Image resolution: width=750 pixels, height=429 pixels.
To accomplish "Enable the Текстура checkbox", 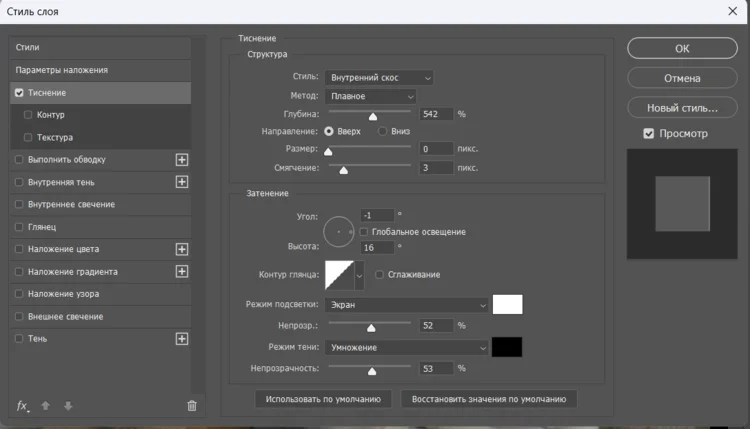I will coord(28,137).
